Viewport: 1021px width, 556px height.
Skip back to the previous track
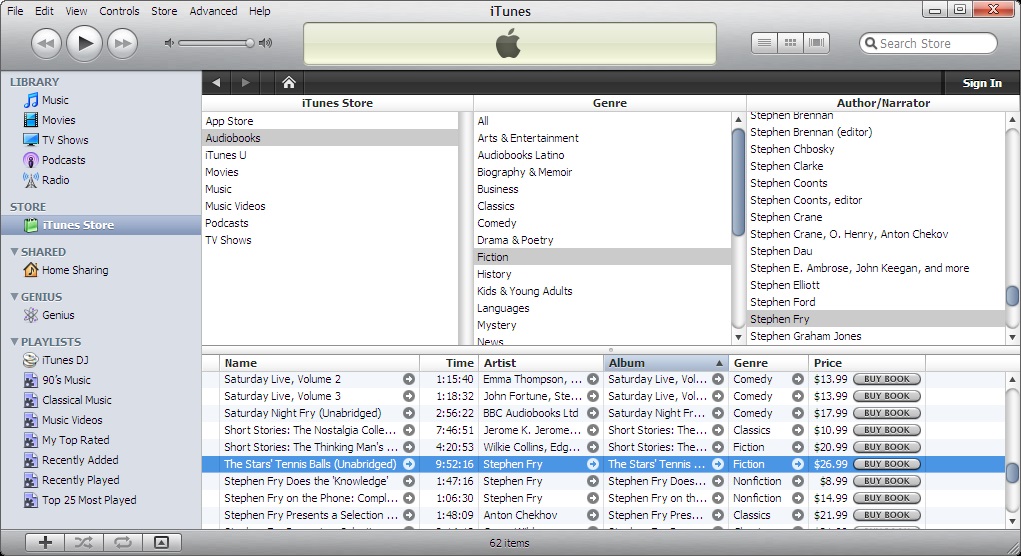click(46, 44)
